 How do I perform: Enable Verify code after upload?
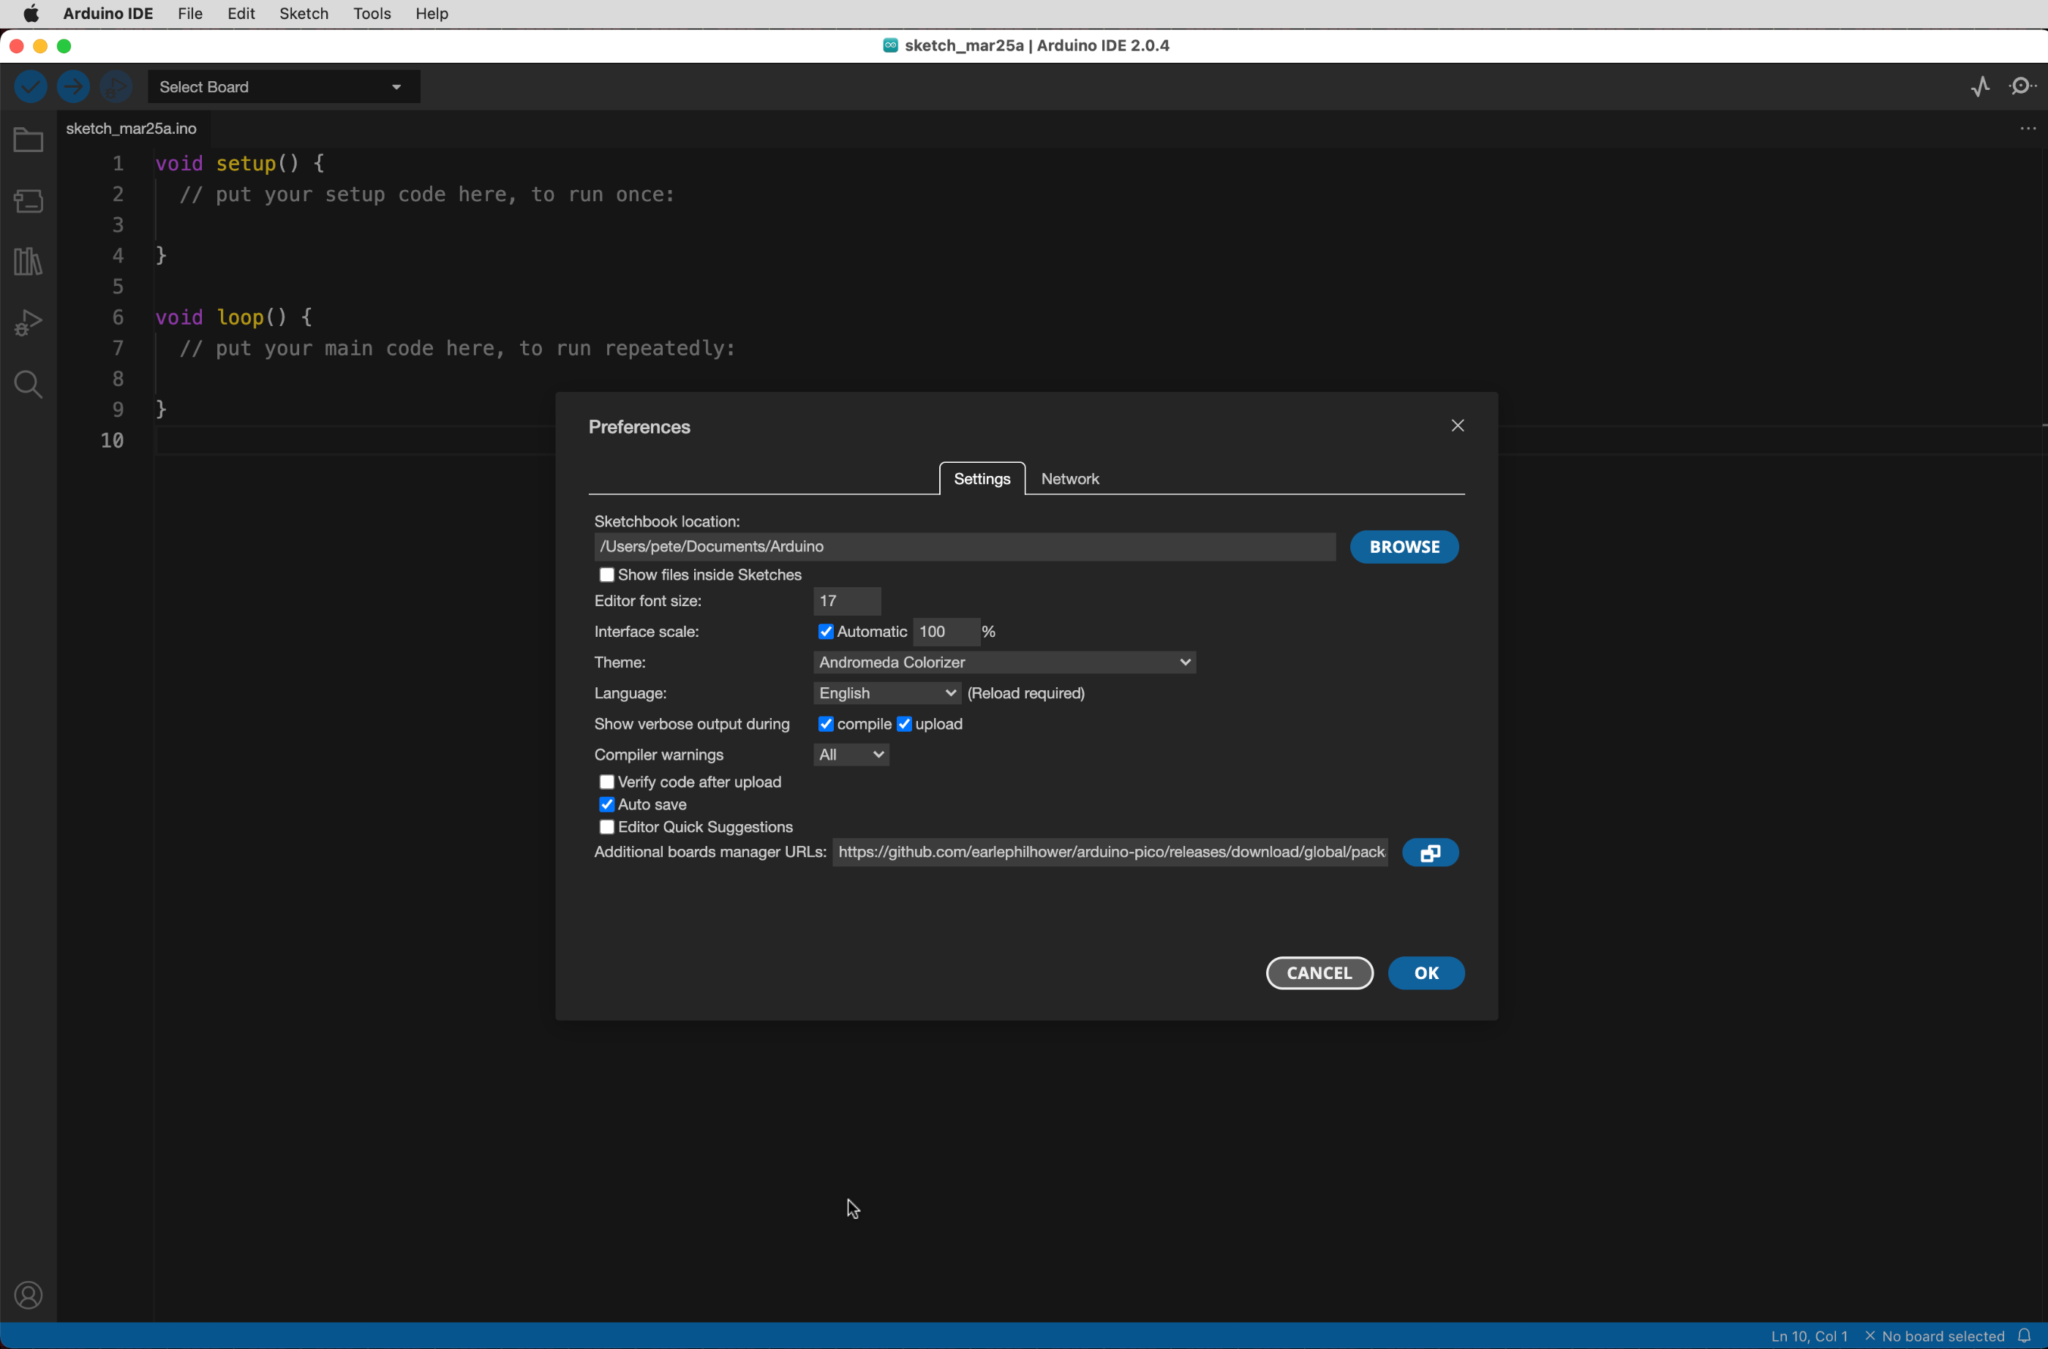pyautogui.click(x=607, y=781)
